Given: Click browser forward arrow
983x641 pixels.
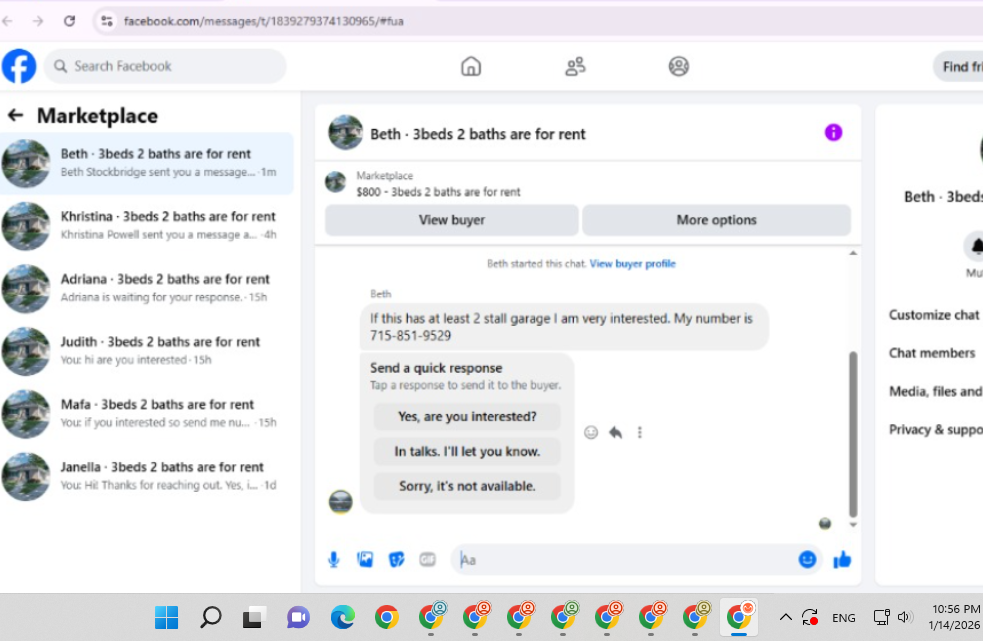Looking at the screenshot, I should 38,21.
